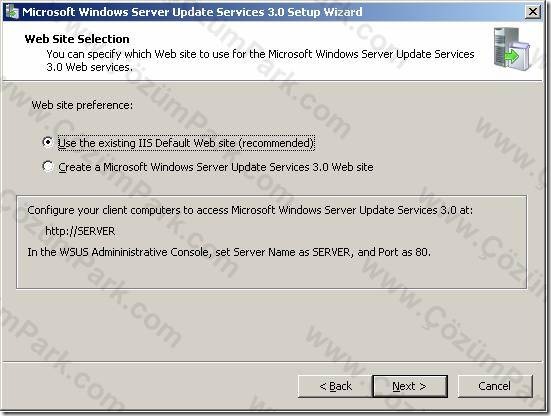551x416 pixels.
Task: Click the Web Site Selection heading
Action: click(77, 39)
